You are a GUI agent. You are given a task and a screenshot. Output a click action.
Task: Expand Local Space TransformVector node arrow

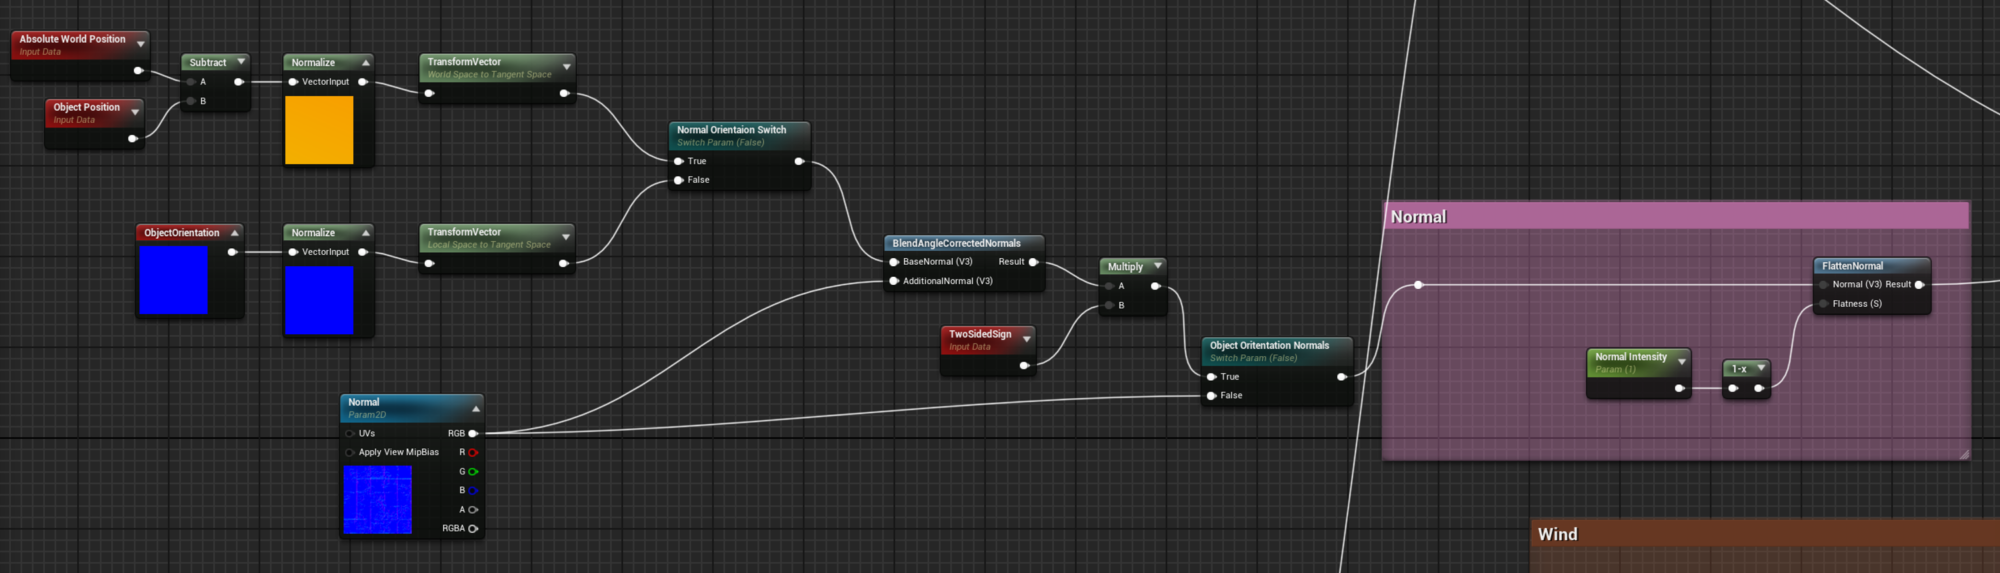[566, 237]
